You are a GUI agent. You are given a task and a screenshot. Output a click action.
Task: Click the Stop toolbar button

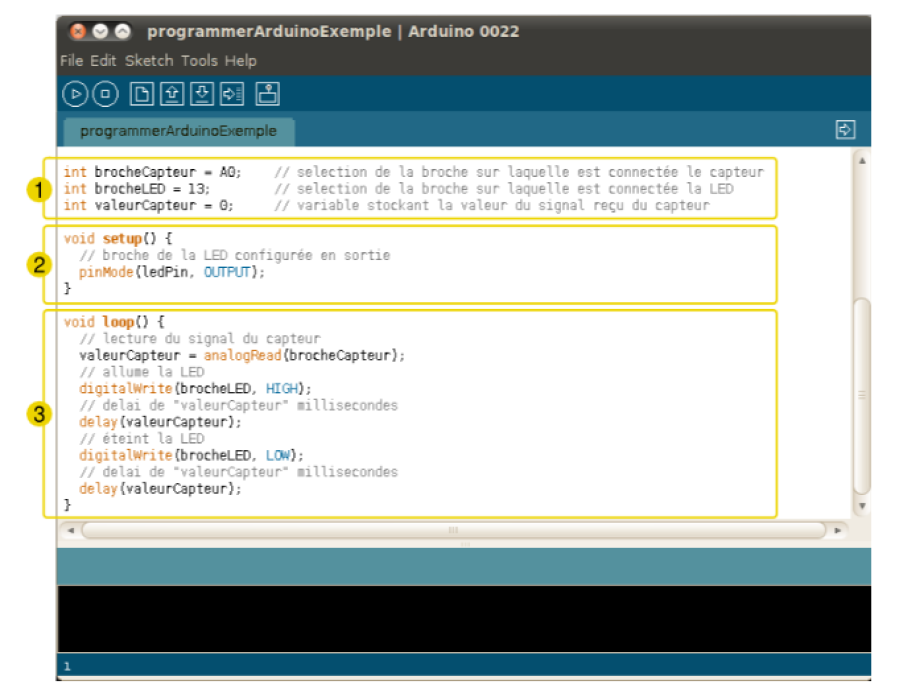[x=105, y=94]
